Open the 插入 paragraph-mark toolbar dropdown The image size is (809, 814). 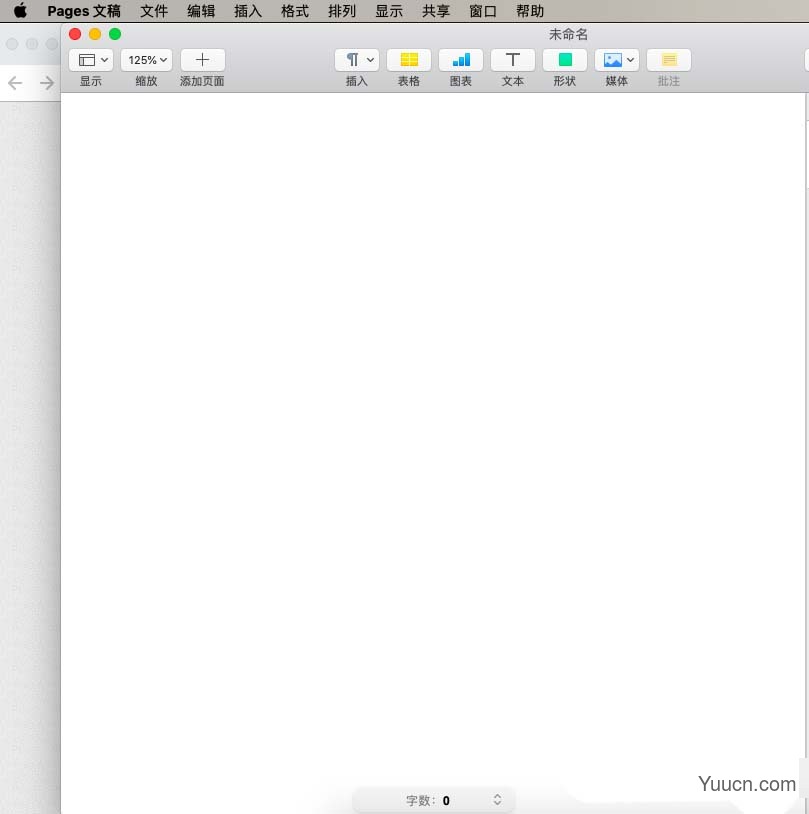pos(357,60)
